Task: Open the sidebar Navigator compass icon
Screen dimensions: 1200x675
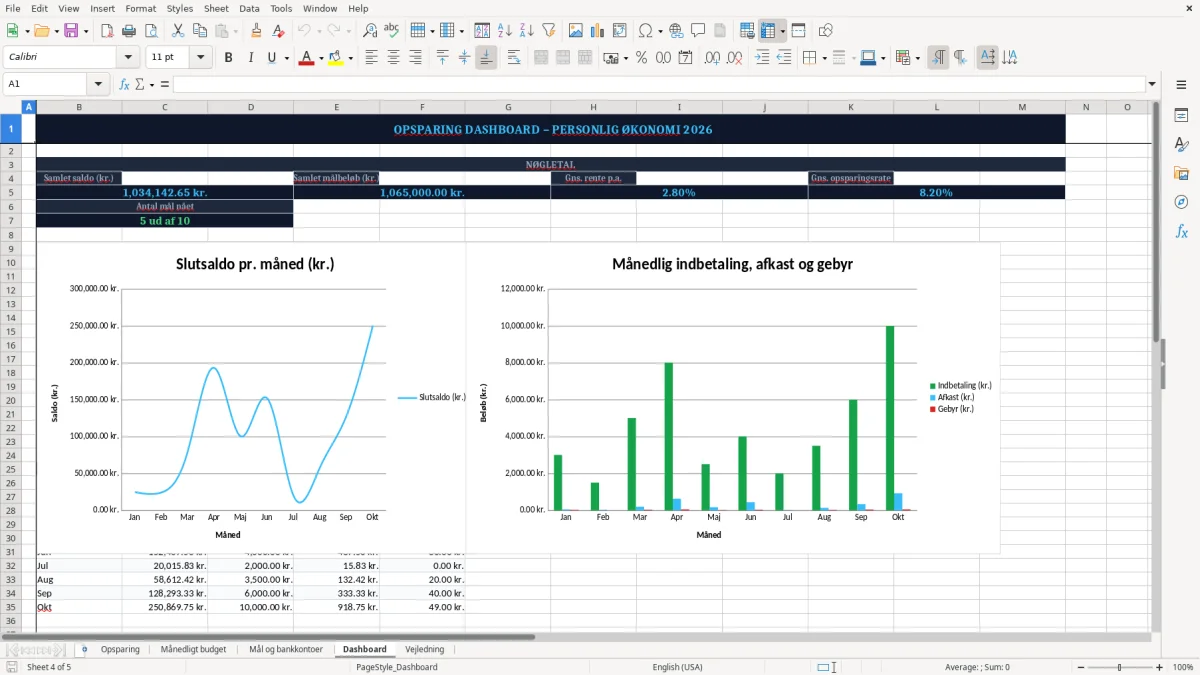Action: click(1181, 202)
